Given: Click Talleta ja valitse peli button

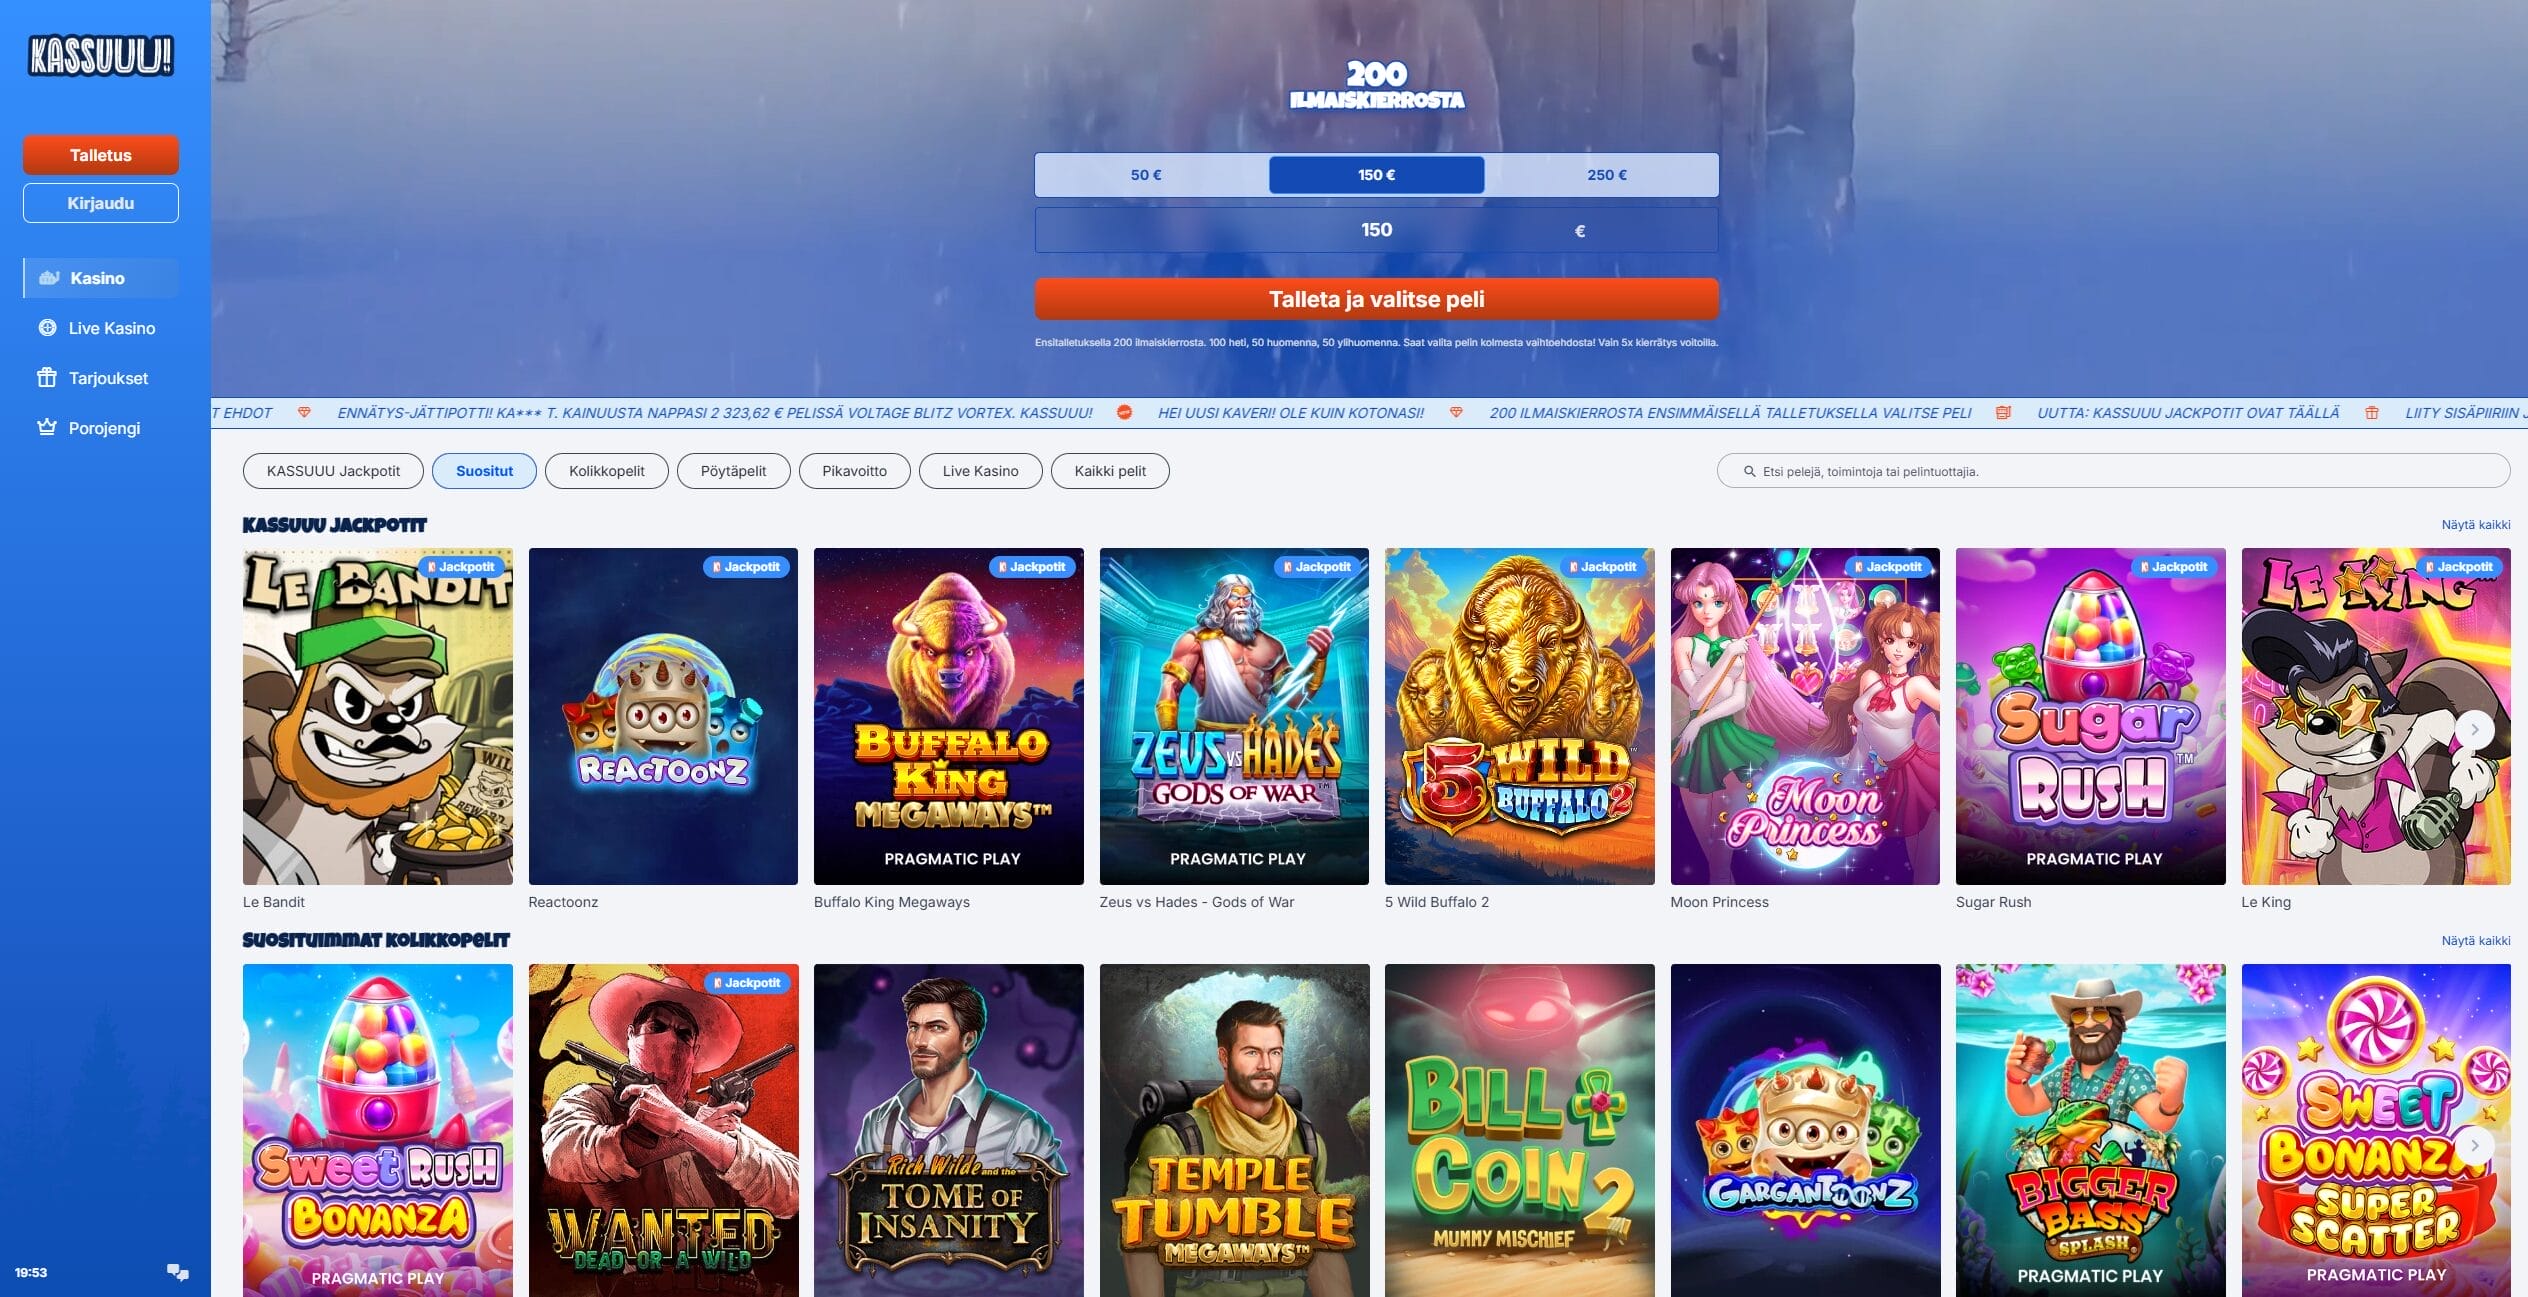Looking at the screenshot, I should pos(1376,299).
